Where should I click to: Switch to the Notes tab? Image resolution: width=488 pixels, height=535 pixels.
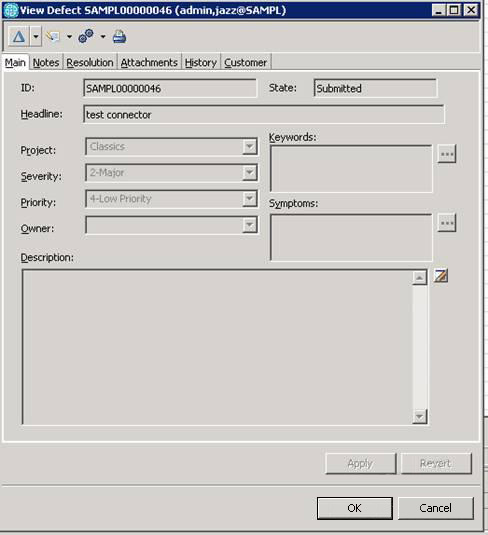(46, 62)
